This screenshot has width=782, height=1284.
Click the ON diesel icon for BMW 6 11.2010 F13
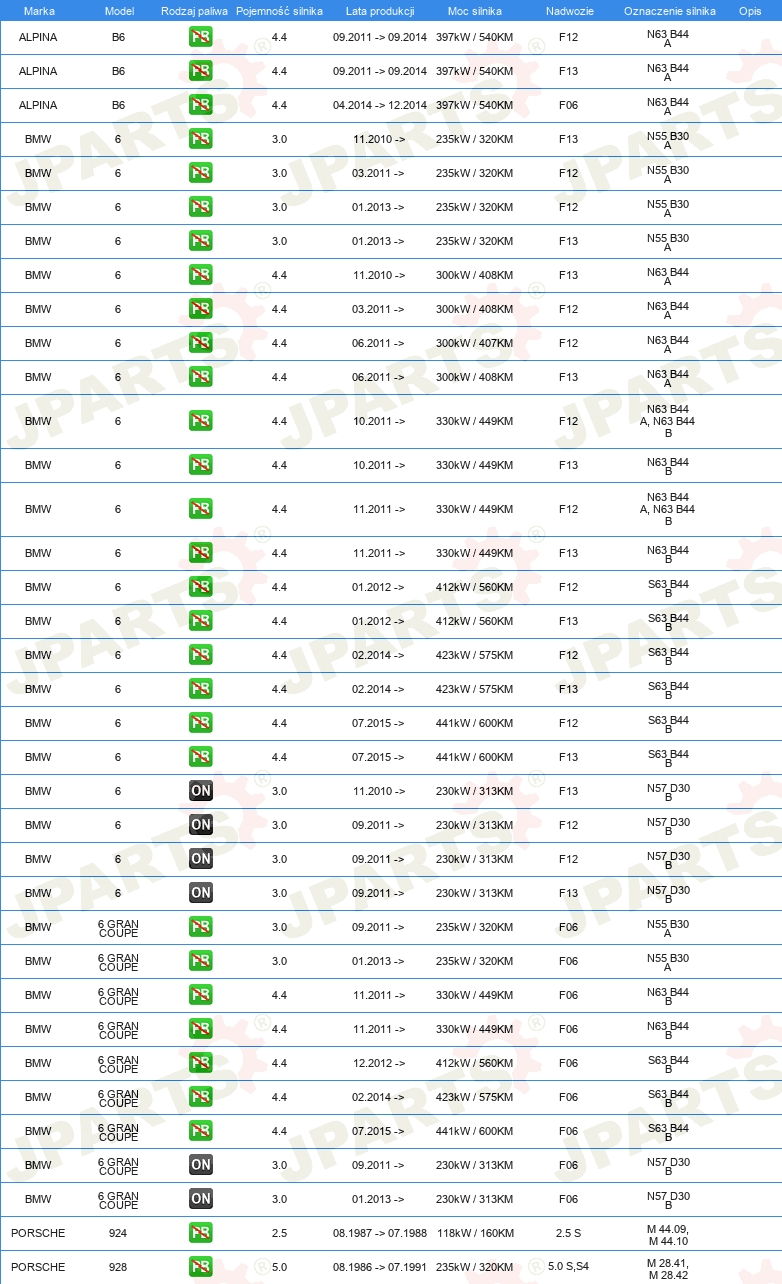click(x=201, y=792)
